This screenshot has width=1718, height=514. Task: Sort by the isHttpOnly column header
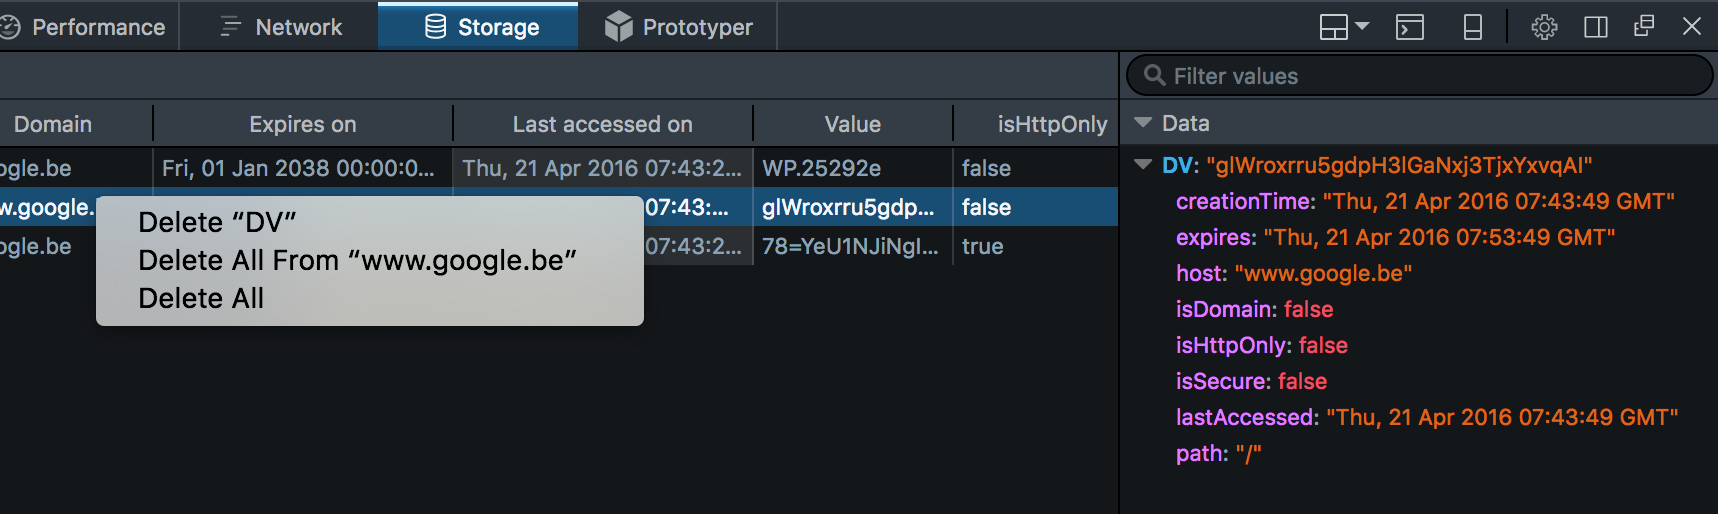pyautogui.click(x=1036, y=124)
